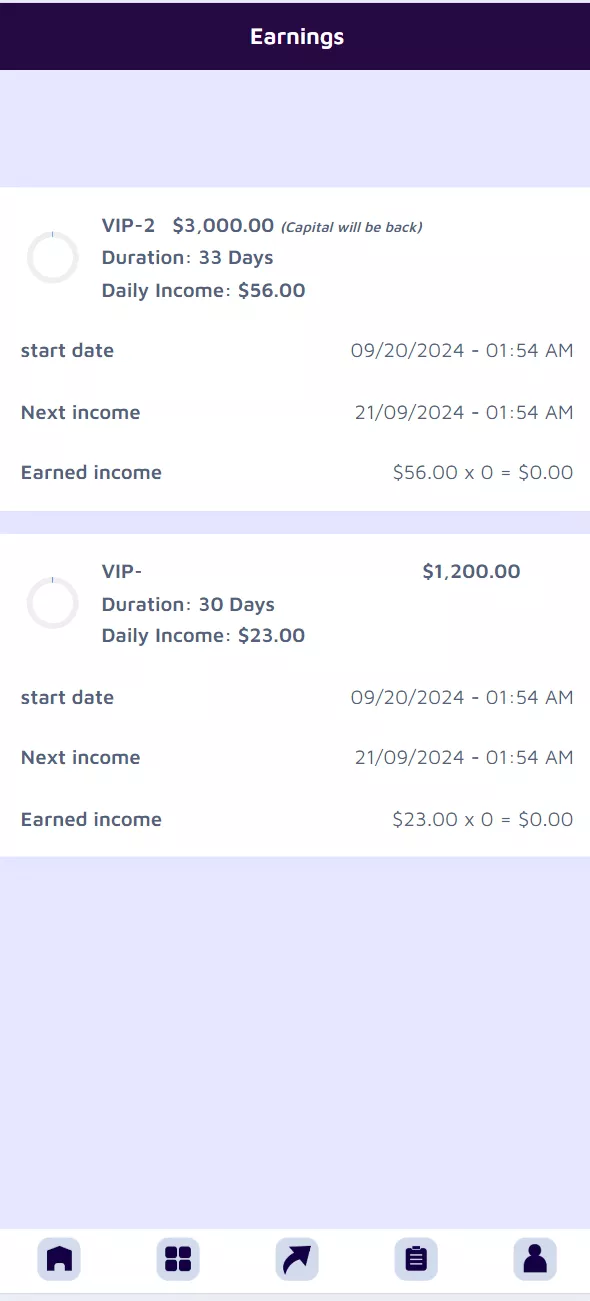Open the profile person icon in bottom bar
This screenshot has height=1301, width=590.
pos(535,1258)
